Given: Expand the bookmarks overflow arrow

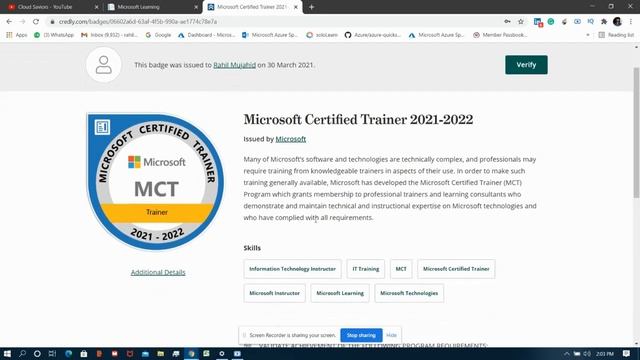Looking at the screenshot, I should pos(588,35).
